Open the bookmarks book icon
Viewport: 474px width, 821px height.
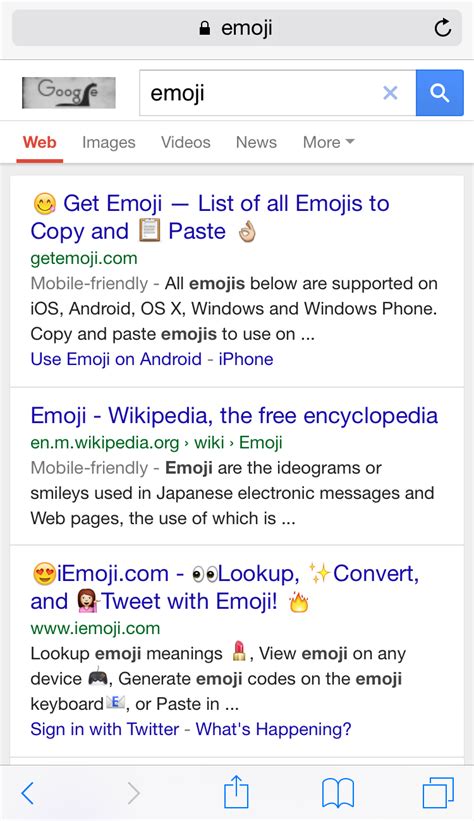[x=338, y=793]
